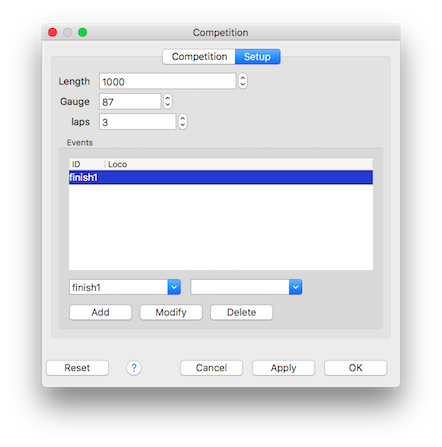Switch to the Competition tab
The image size is (442, 447).
(x=199, y=57)
